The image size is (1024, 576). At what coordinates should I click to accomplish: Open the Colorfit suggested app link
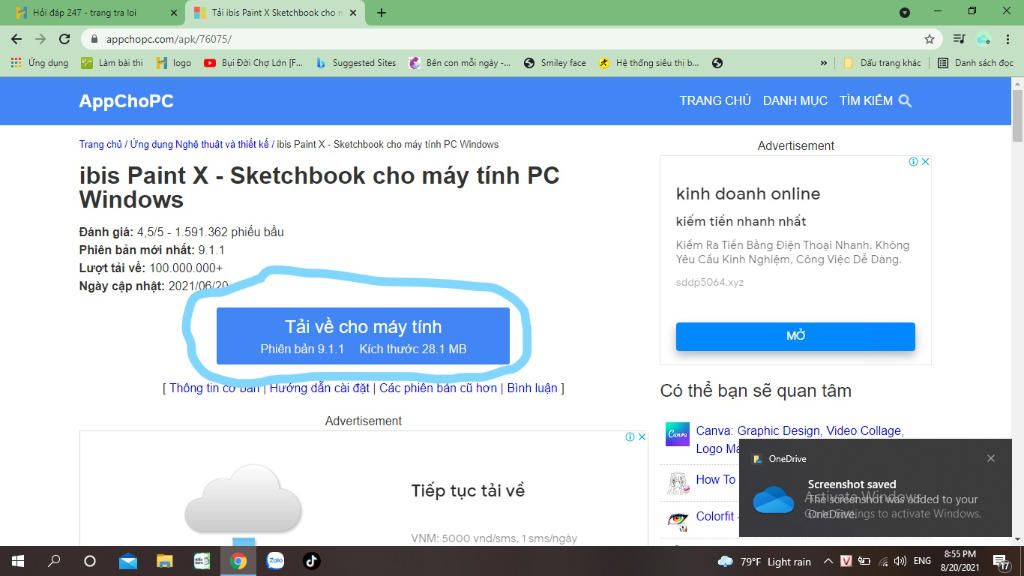coord(714,517)
